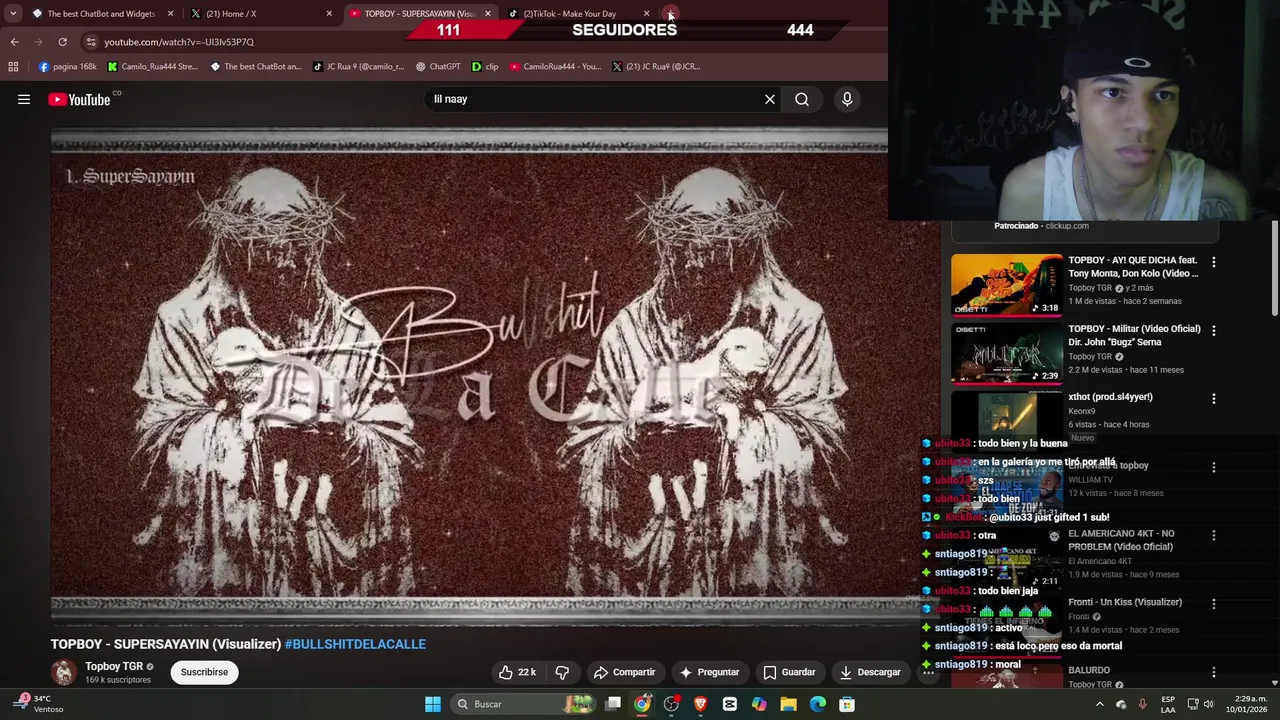1280x720 pixels.
Task: Open more actions ellipsis under video
Action: coord(928,672)
